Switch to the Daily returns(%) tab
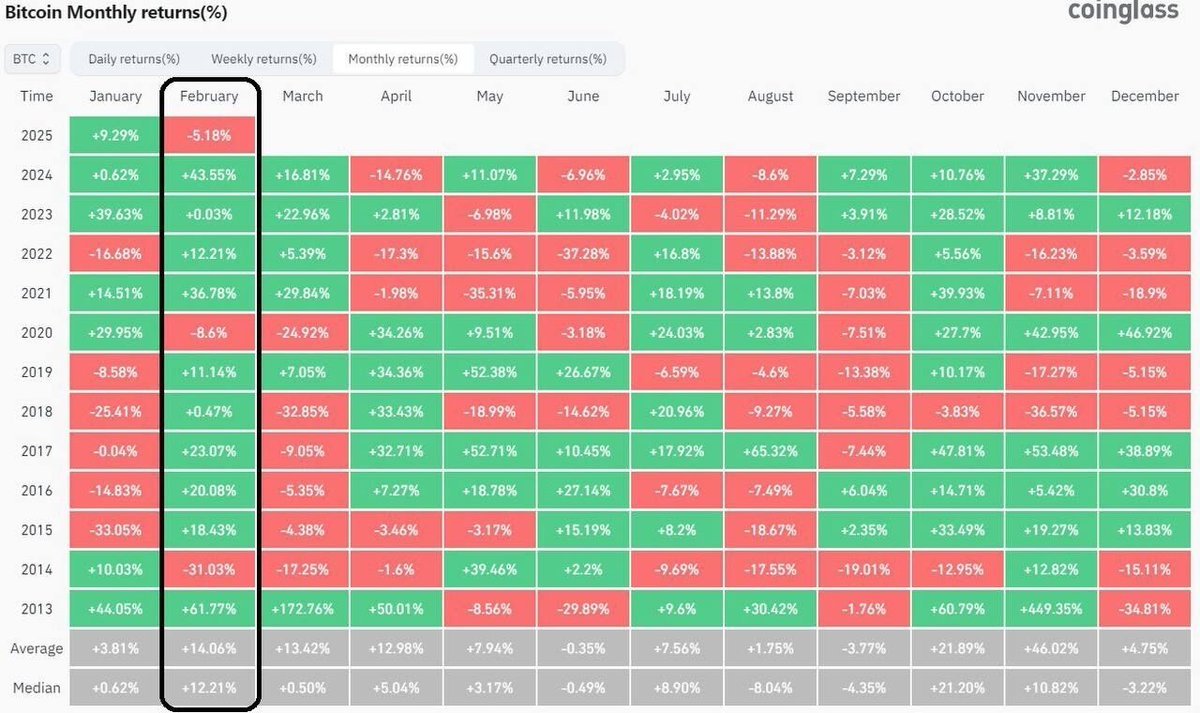Viewport: 1200px width, 713px height. tap(133, 58)
